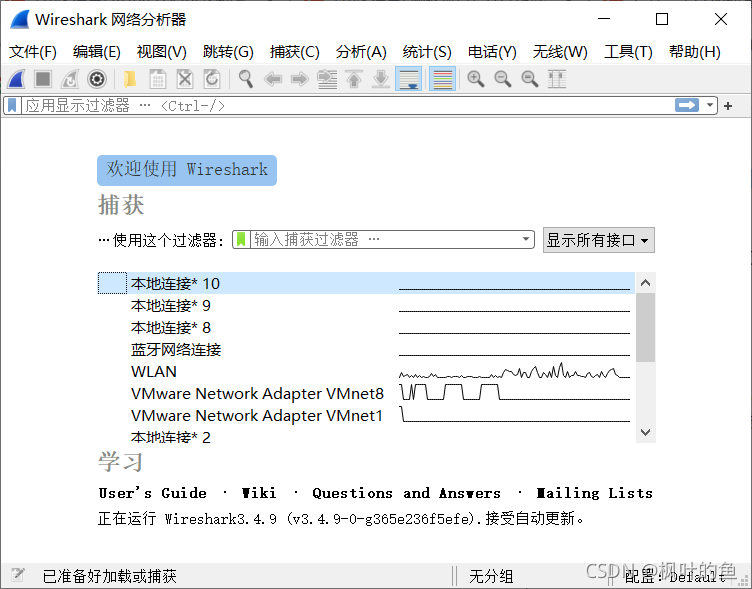The image size is (752, 589).
Task: Open the 电话(Y) menu
Action: pyautogui.click(x=492, y=52)
